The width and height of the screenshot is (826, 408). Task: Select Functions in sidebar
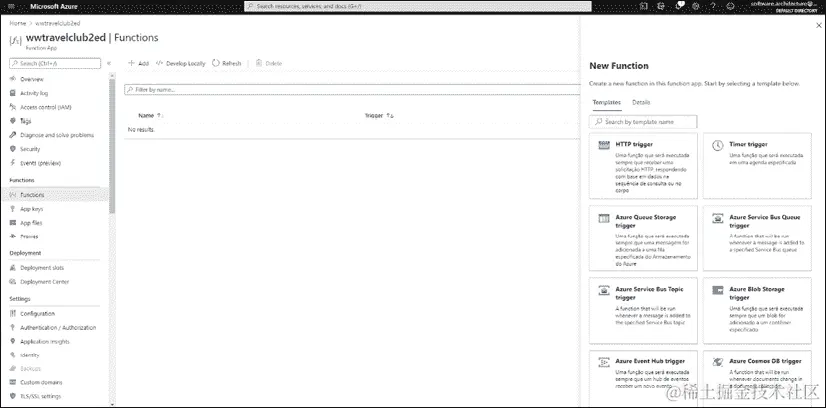[x=55, y=195]
